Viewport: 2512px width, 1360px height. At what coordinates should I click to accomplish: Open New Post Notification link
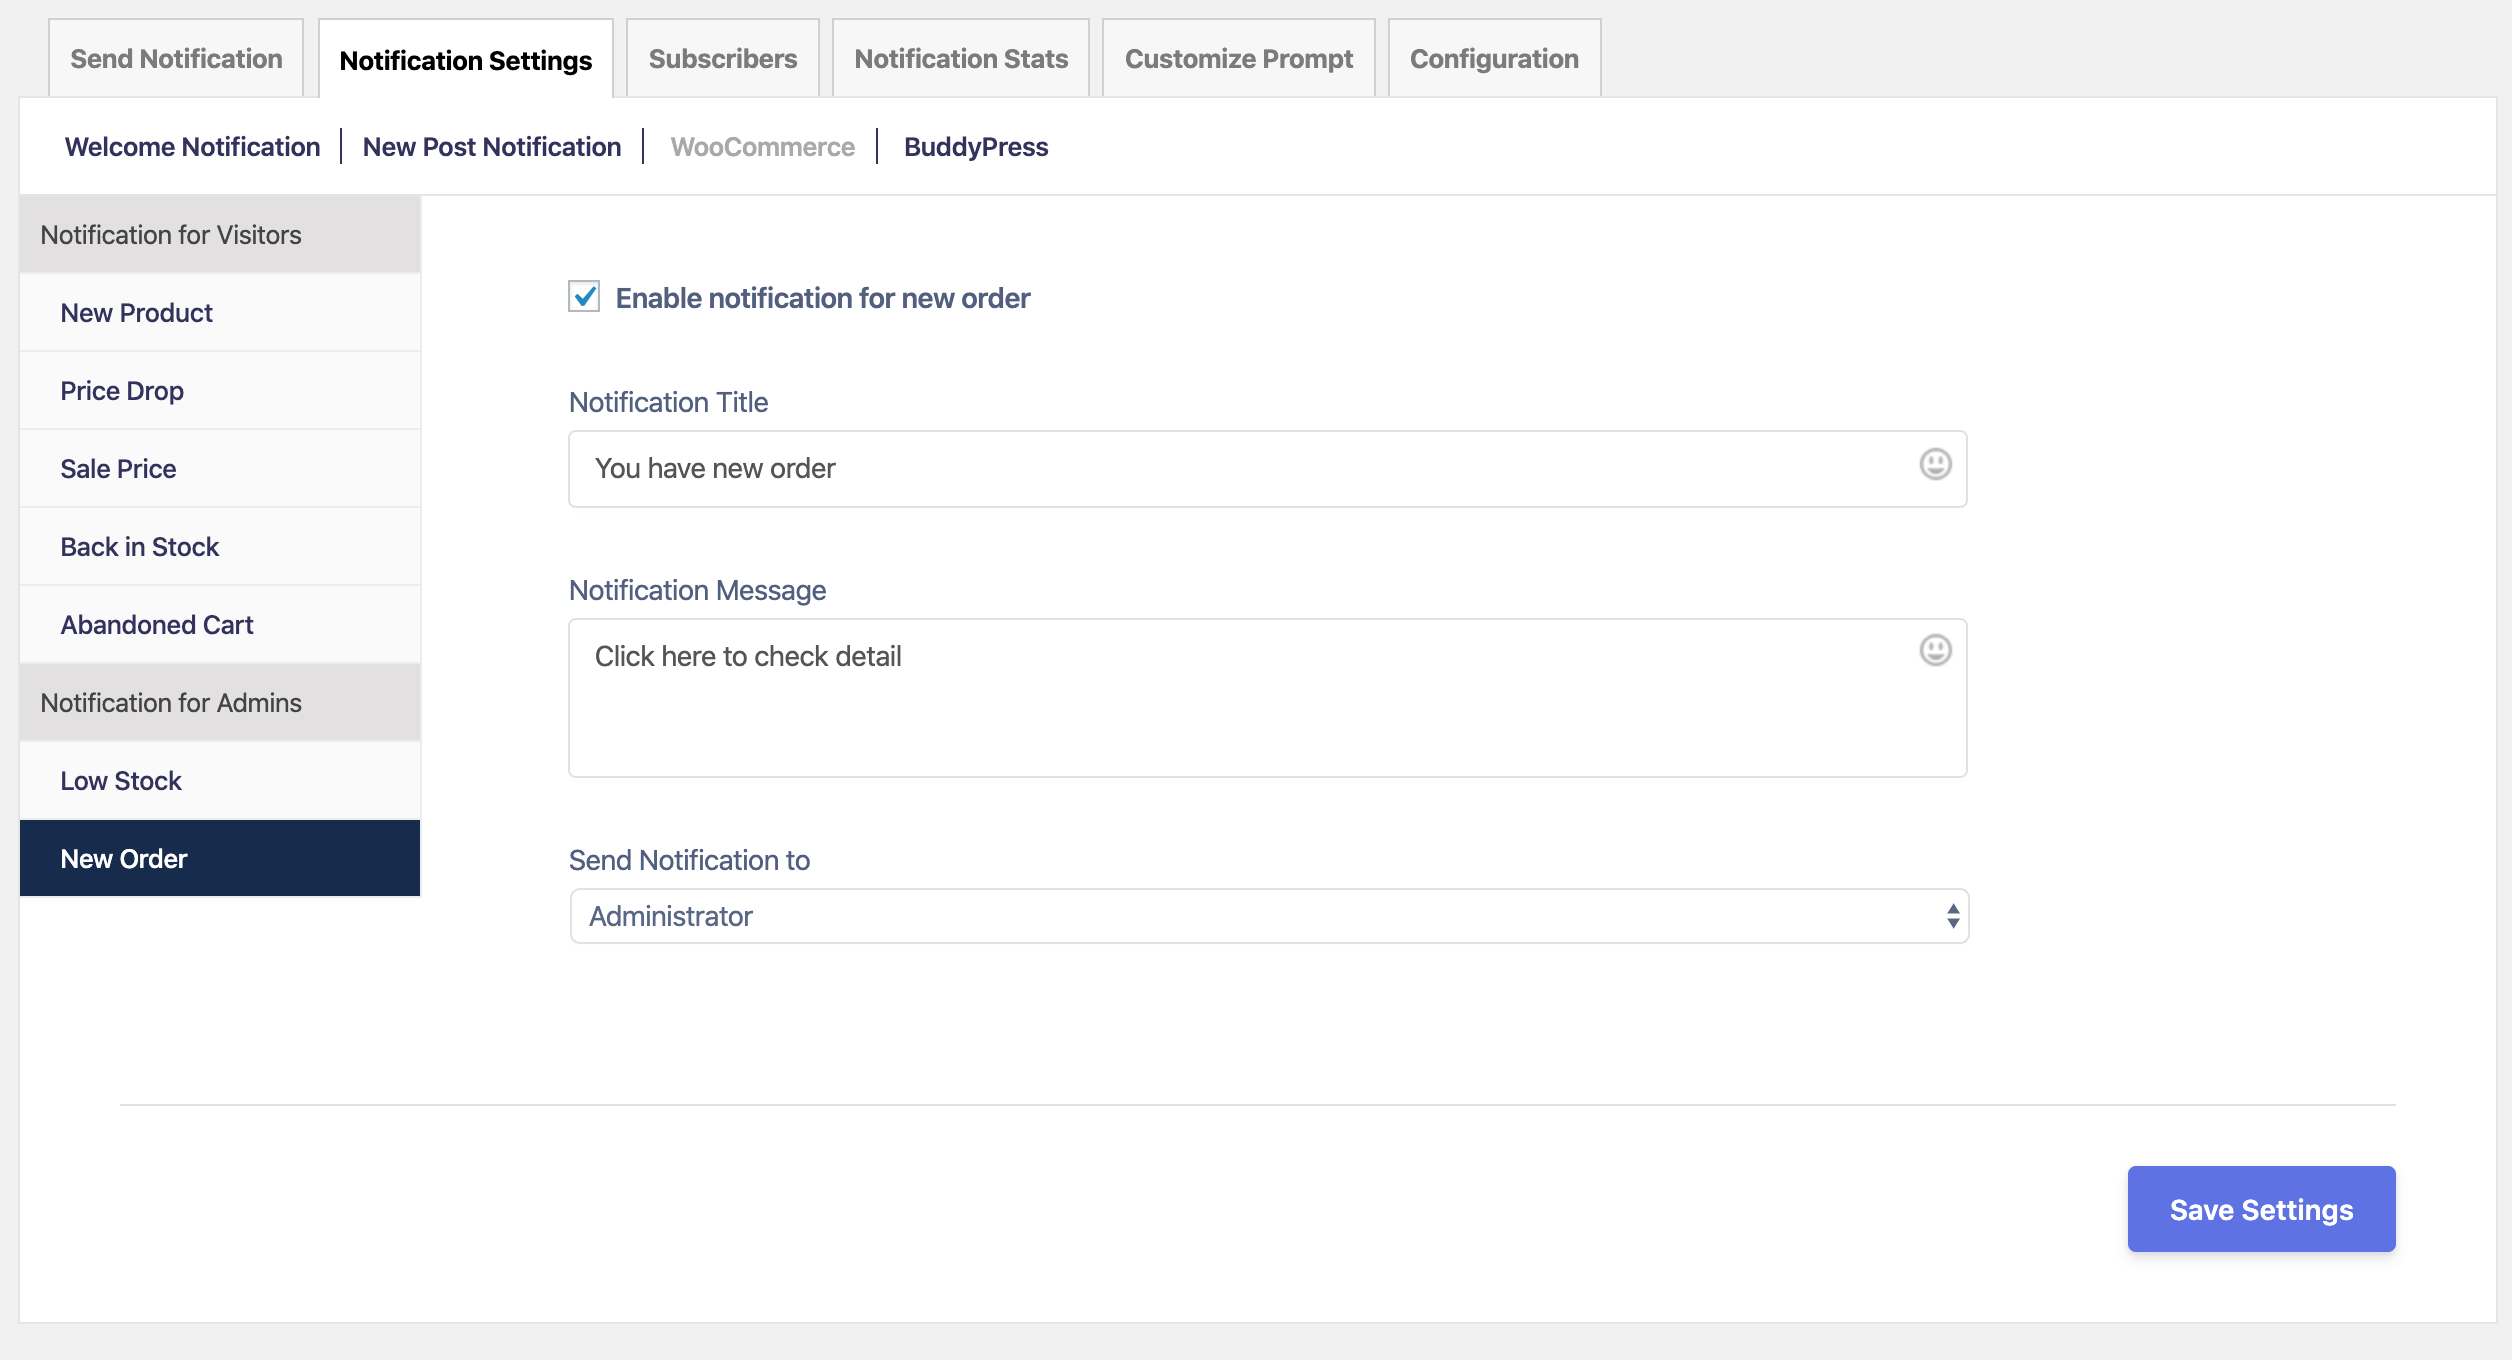point(491,147)
